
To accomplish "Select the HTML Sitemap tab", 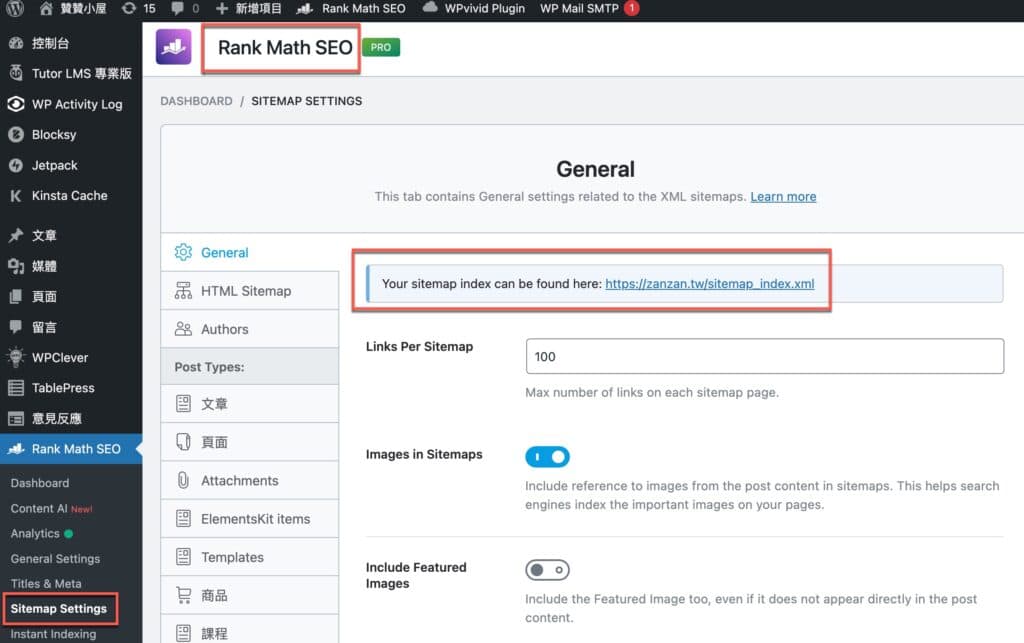I will [249, 291].
